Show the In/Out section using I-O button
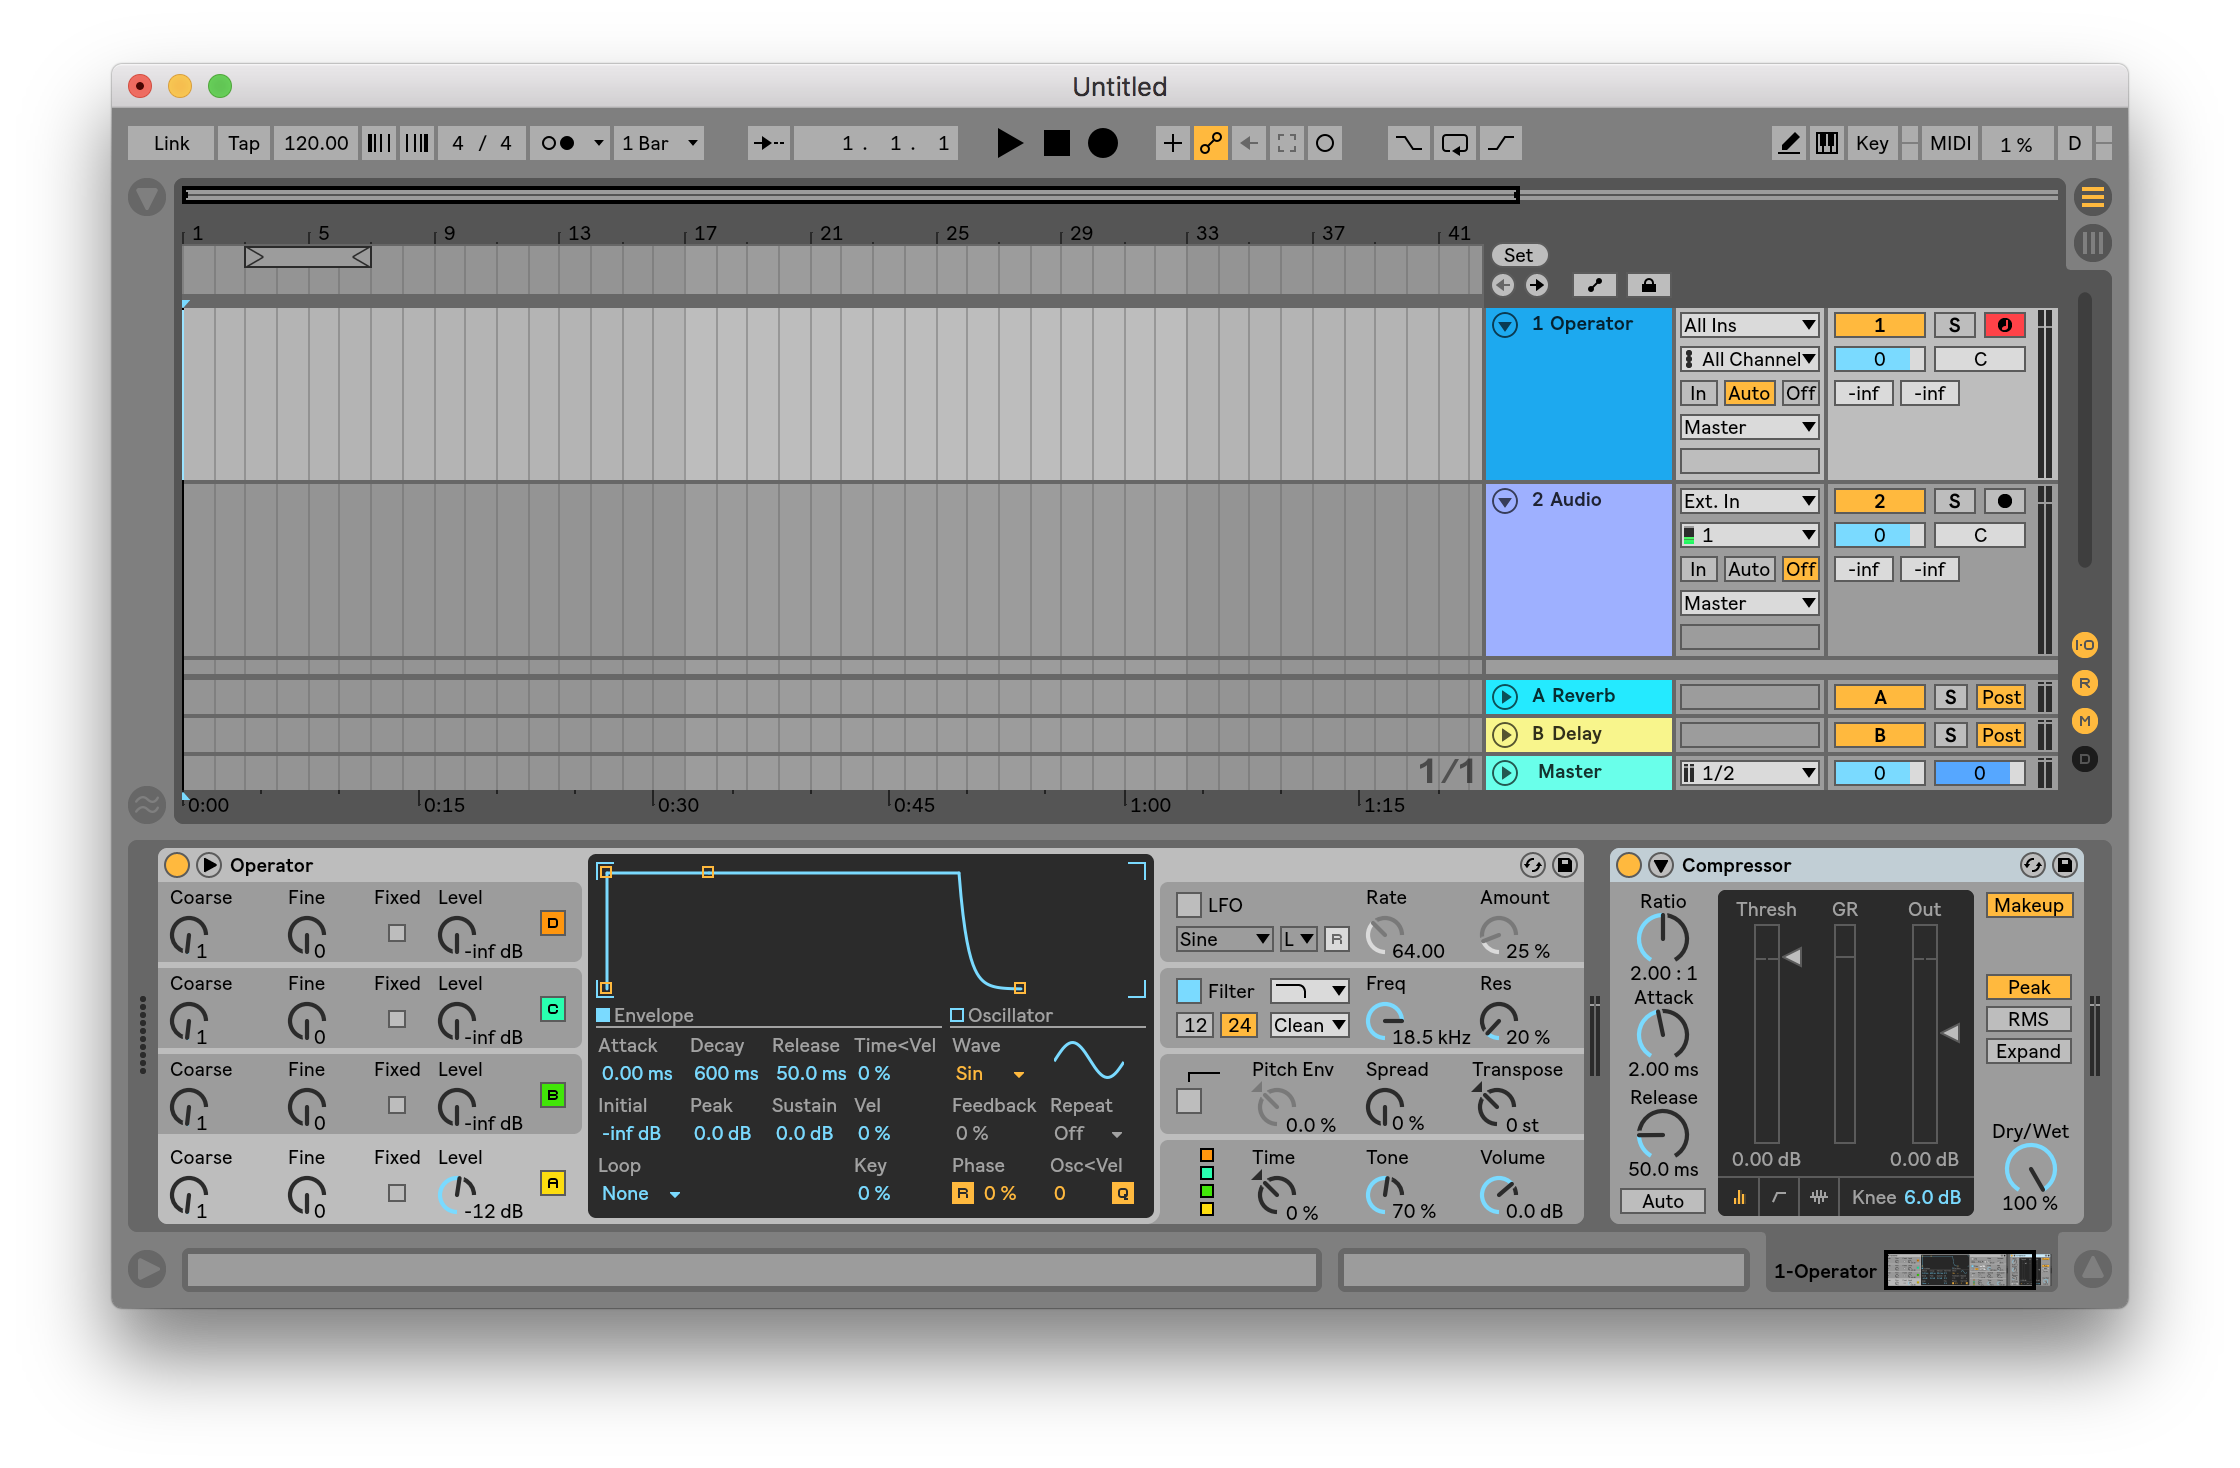The height and width of the screenshot is (1468, 2240). [2085, 645]
